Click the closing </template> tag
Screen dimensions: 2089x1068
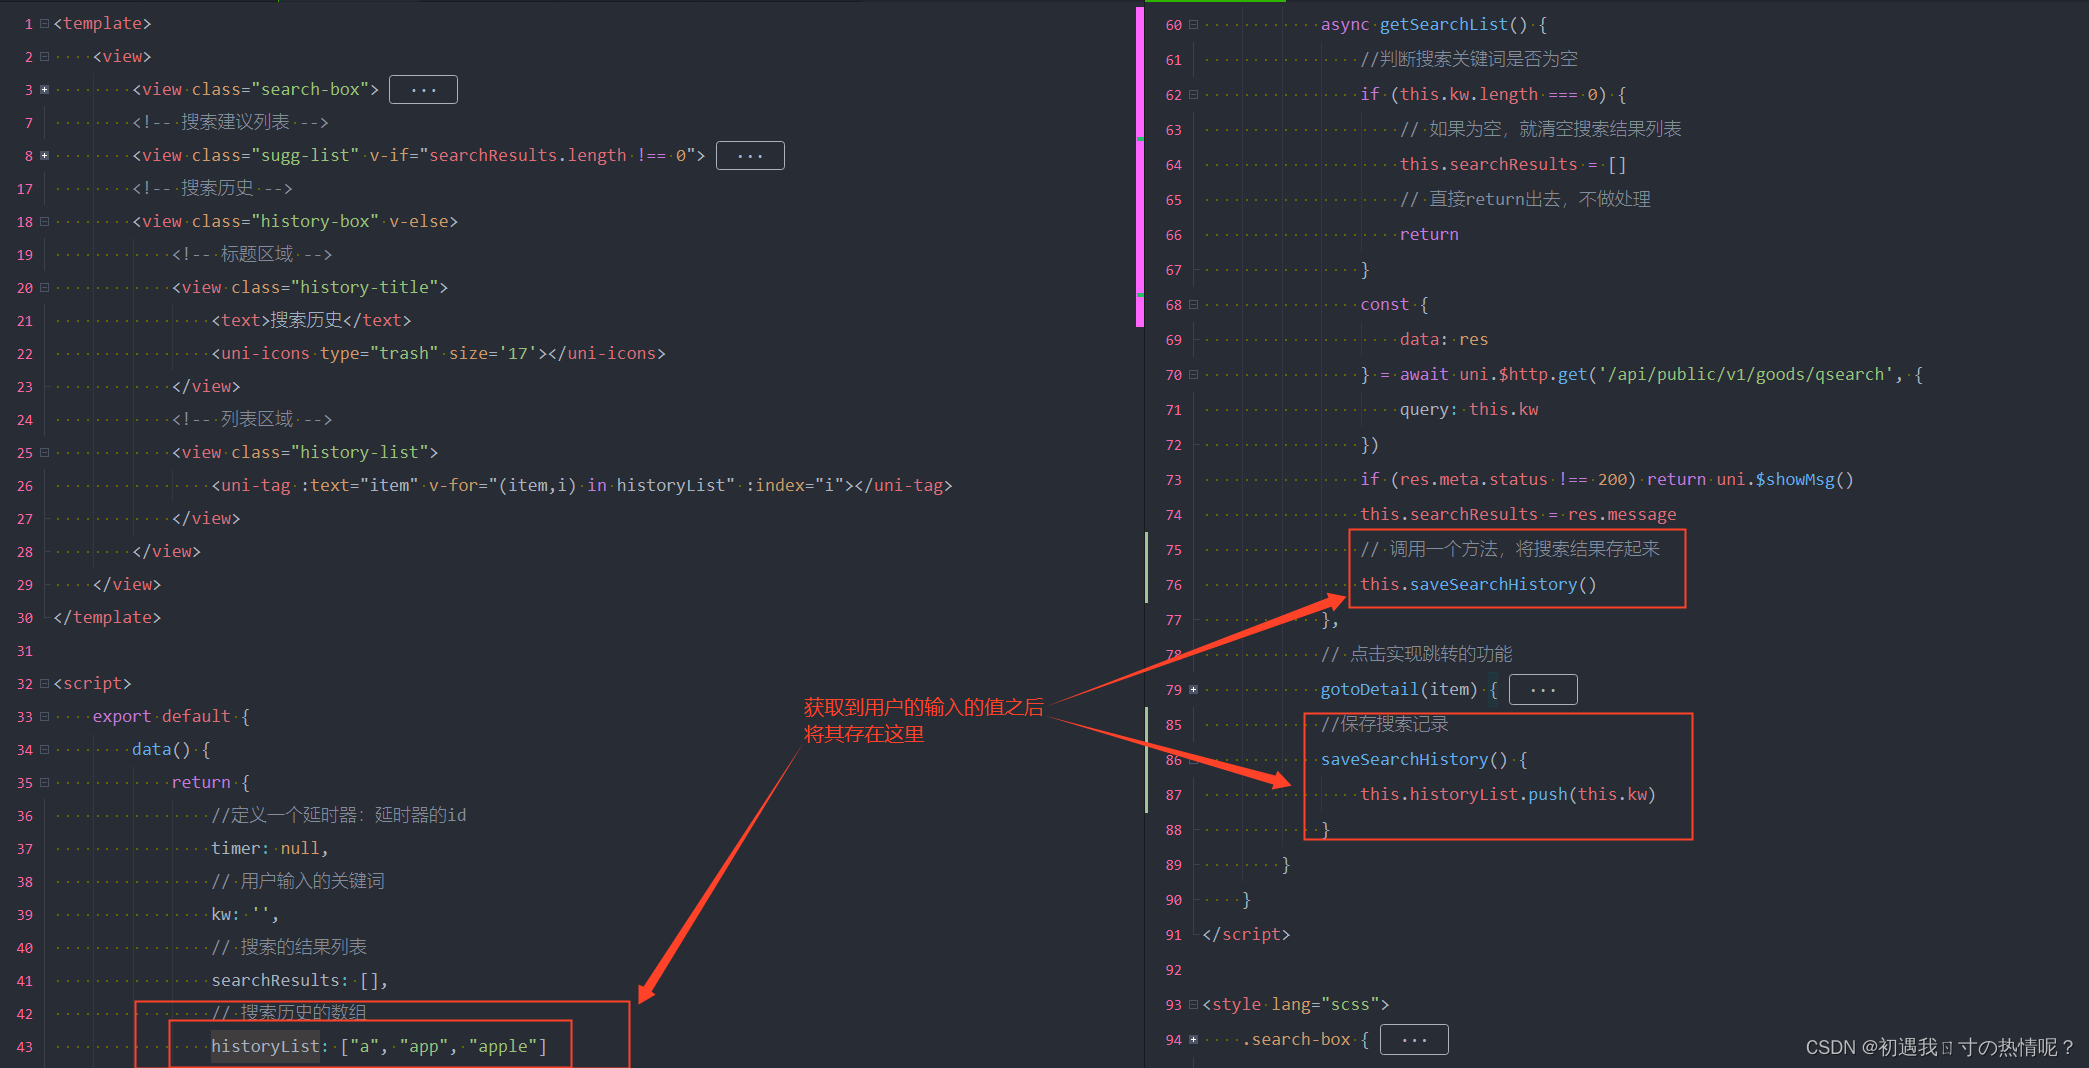107,617
